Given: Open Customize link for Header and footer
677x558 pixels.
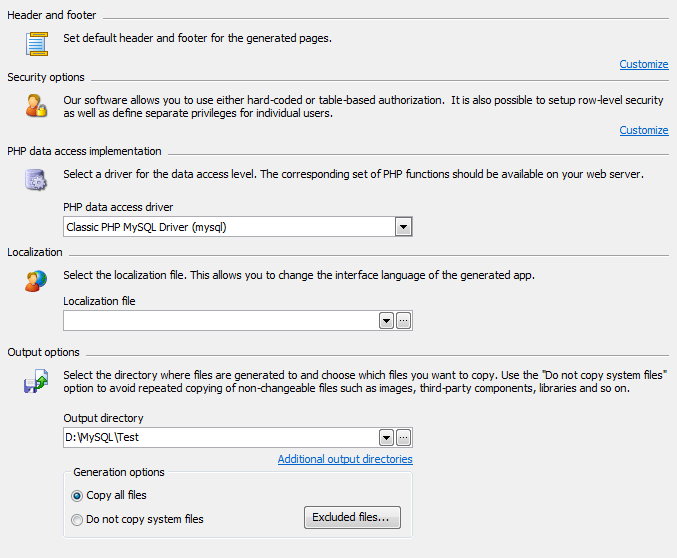Looking at the screenshot, I should click(644, 64).
